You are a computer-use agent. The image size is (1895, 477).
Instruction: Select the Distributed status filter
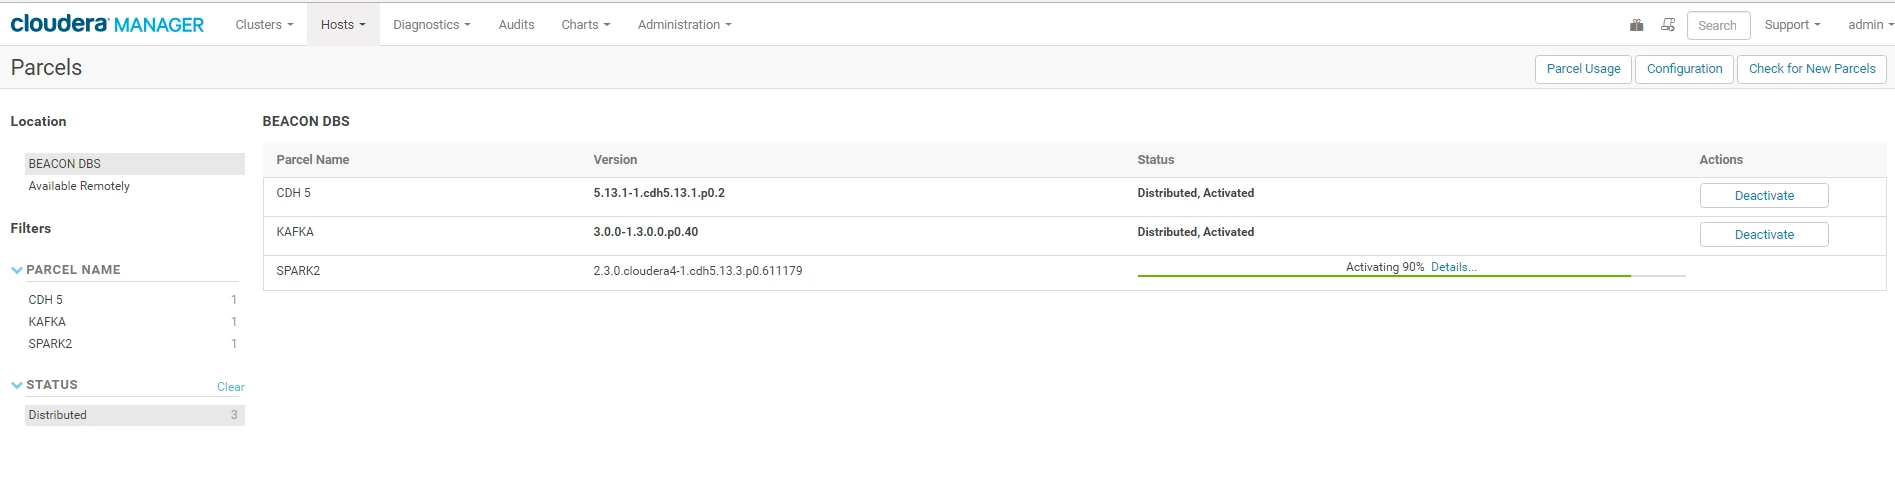(134, 415)
